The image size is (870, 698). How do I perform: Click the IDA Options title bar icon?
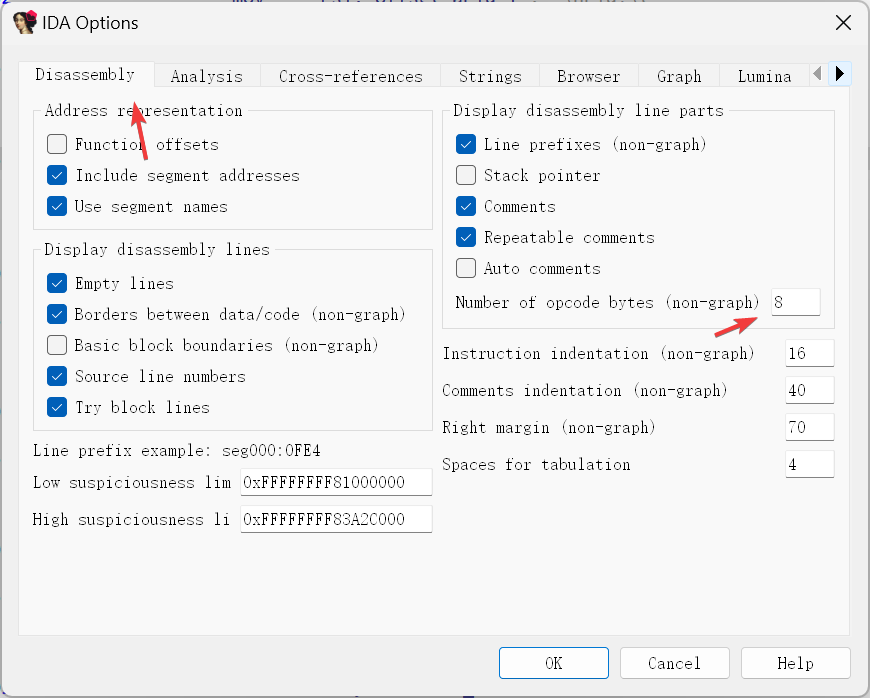point(25,22)
